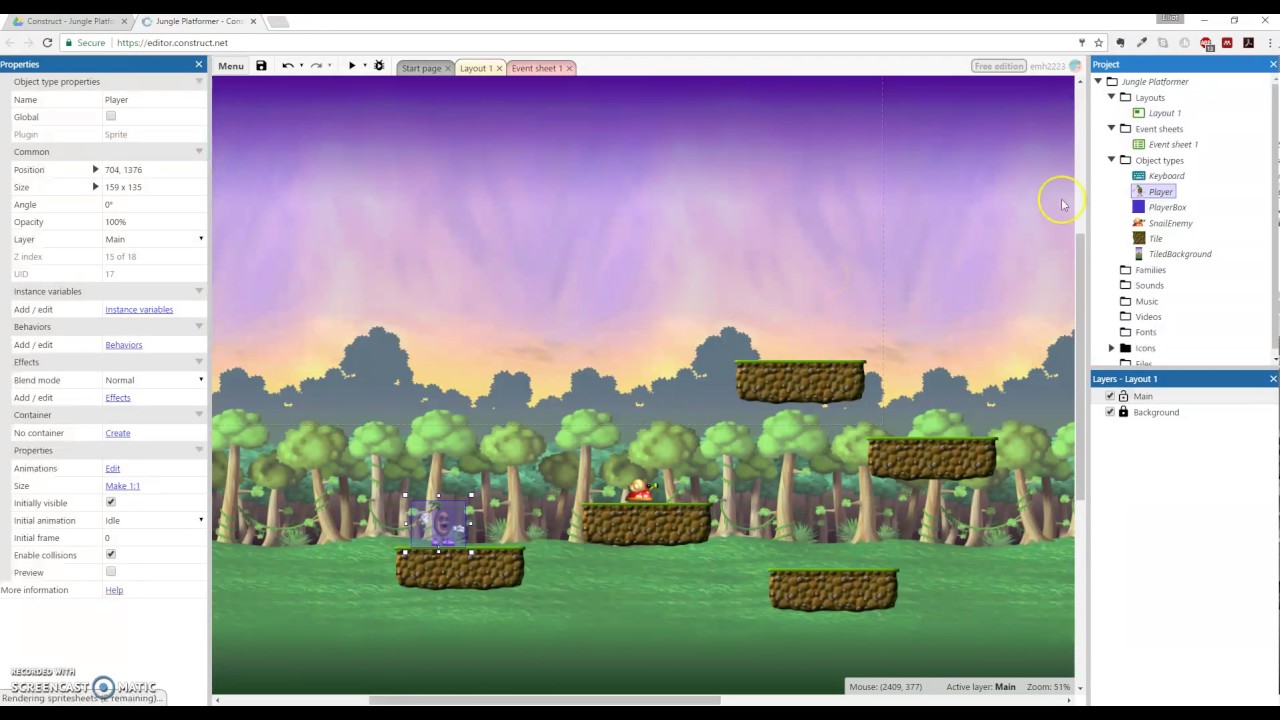Open the Layer dropdown showing Main
The height and width of the screenshot is (720, 1280).
pos(154,239)
